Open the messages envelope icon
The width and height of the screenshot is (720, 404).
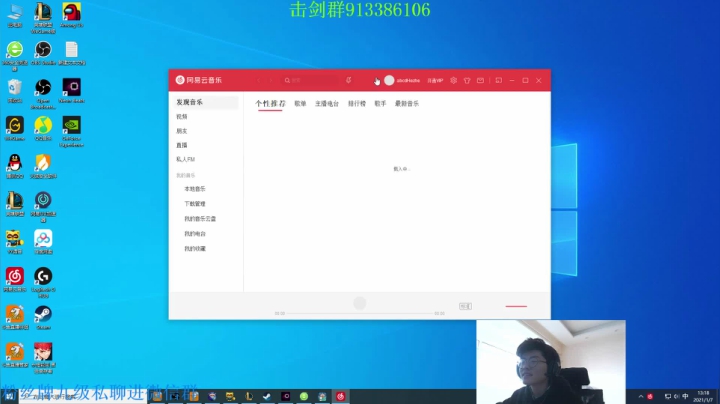(x=480, y=80)
